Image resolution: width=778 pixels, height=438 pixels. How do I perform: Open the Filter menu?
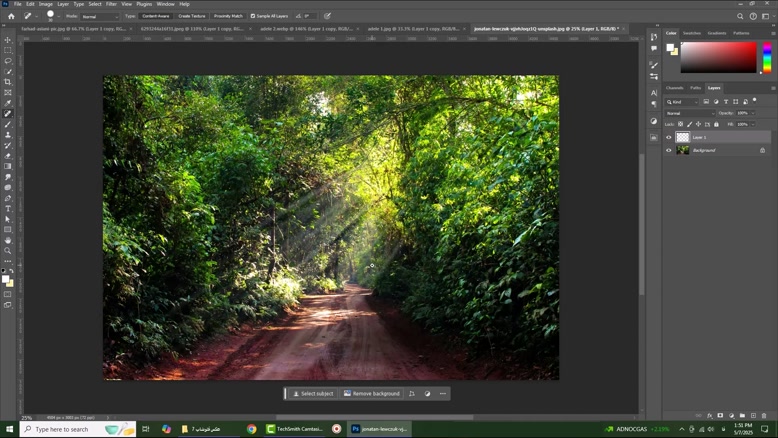(111, 4)
